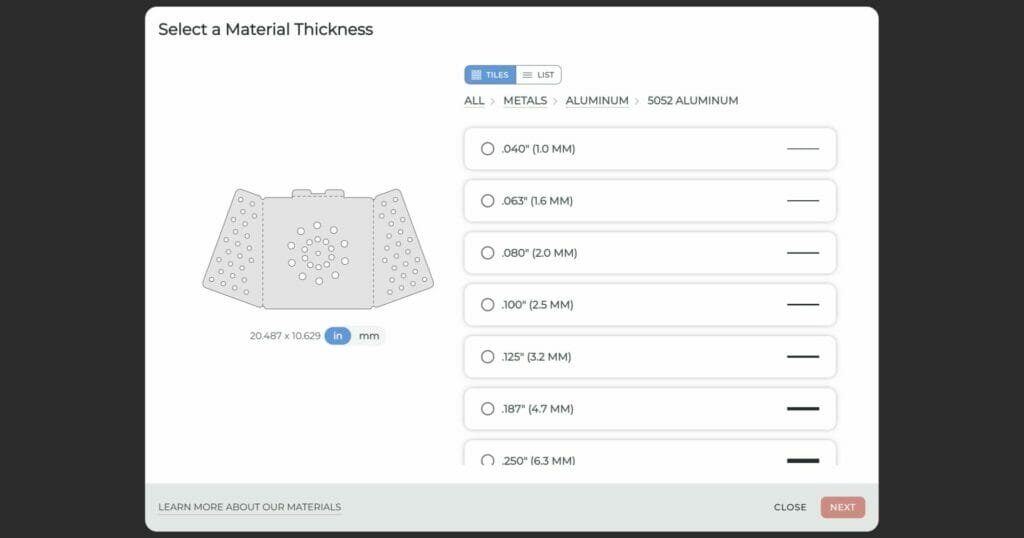This screenshot has height=538, width=1024.
Task: Open Learn More About Our Materials link
Action: pos(249,507)
